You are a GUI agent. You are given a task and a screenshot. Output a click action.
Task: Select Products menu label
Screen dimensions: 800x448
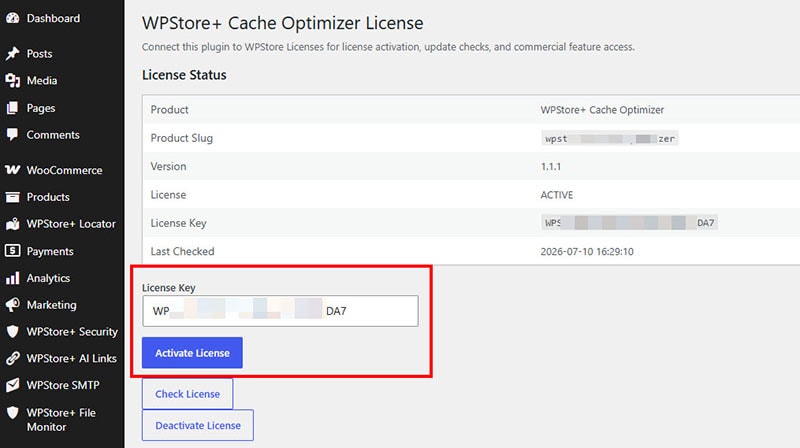(x=48, y=197)
